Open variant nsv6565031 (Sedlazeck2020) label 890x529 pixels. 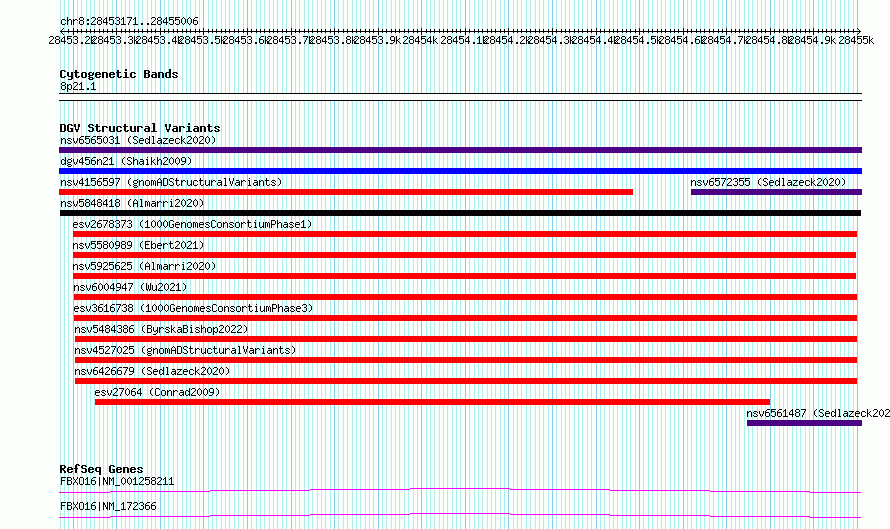138,140
